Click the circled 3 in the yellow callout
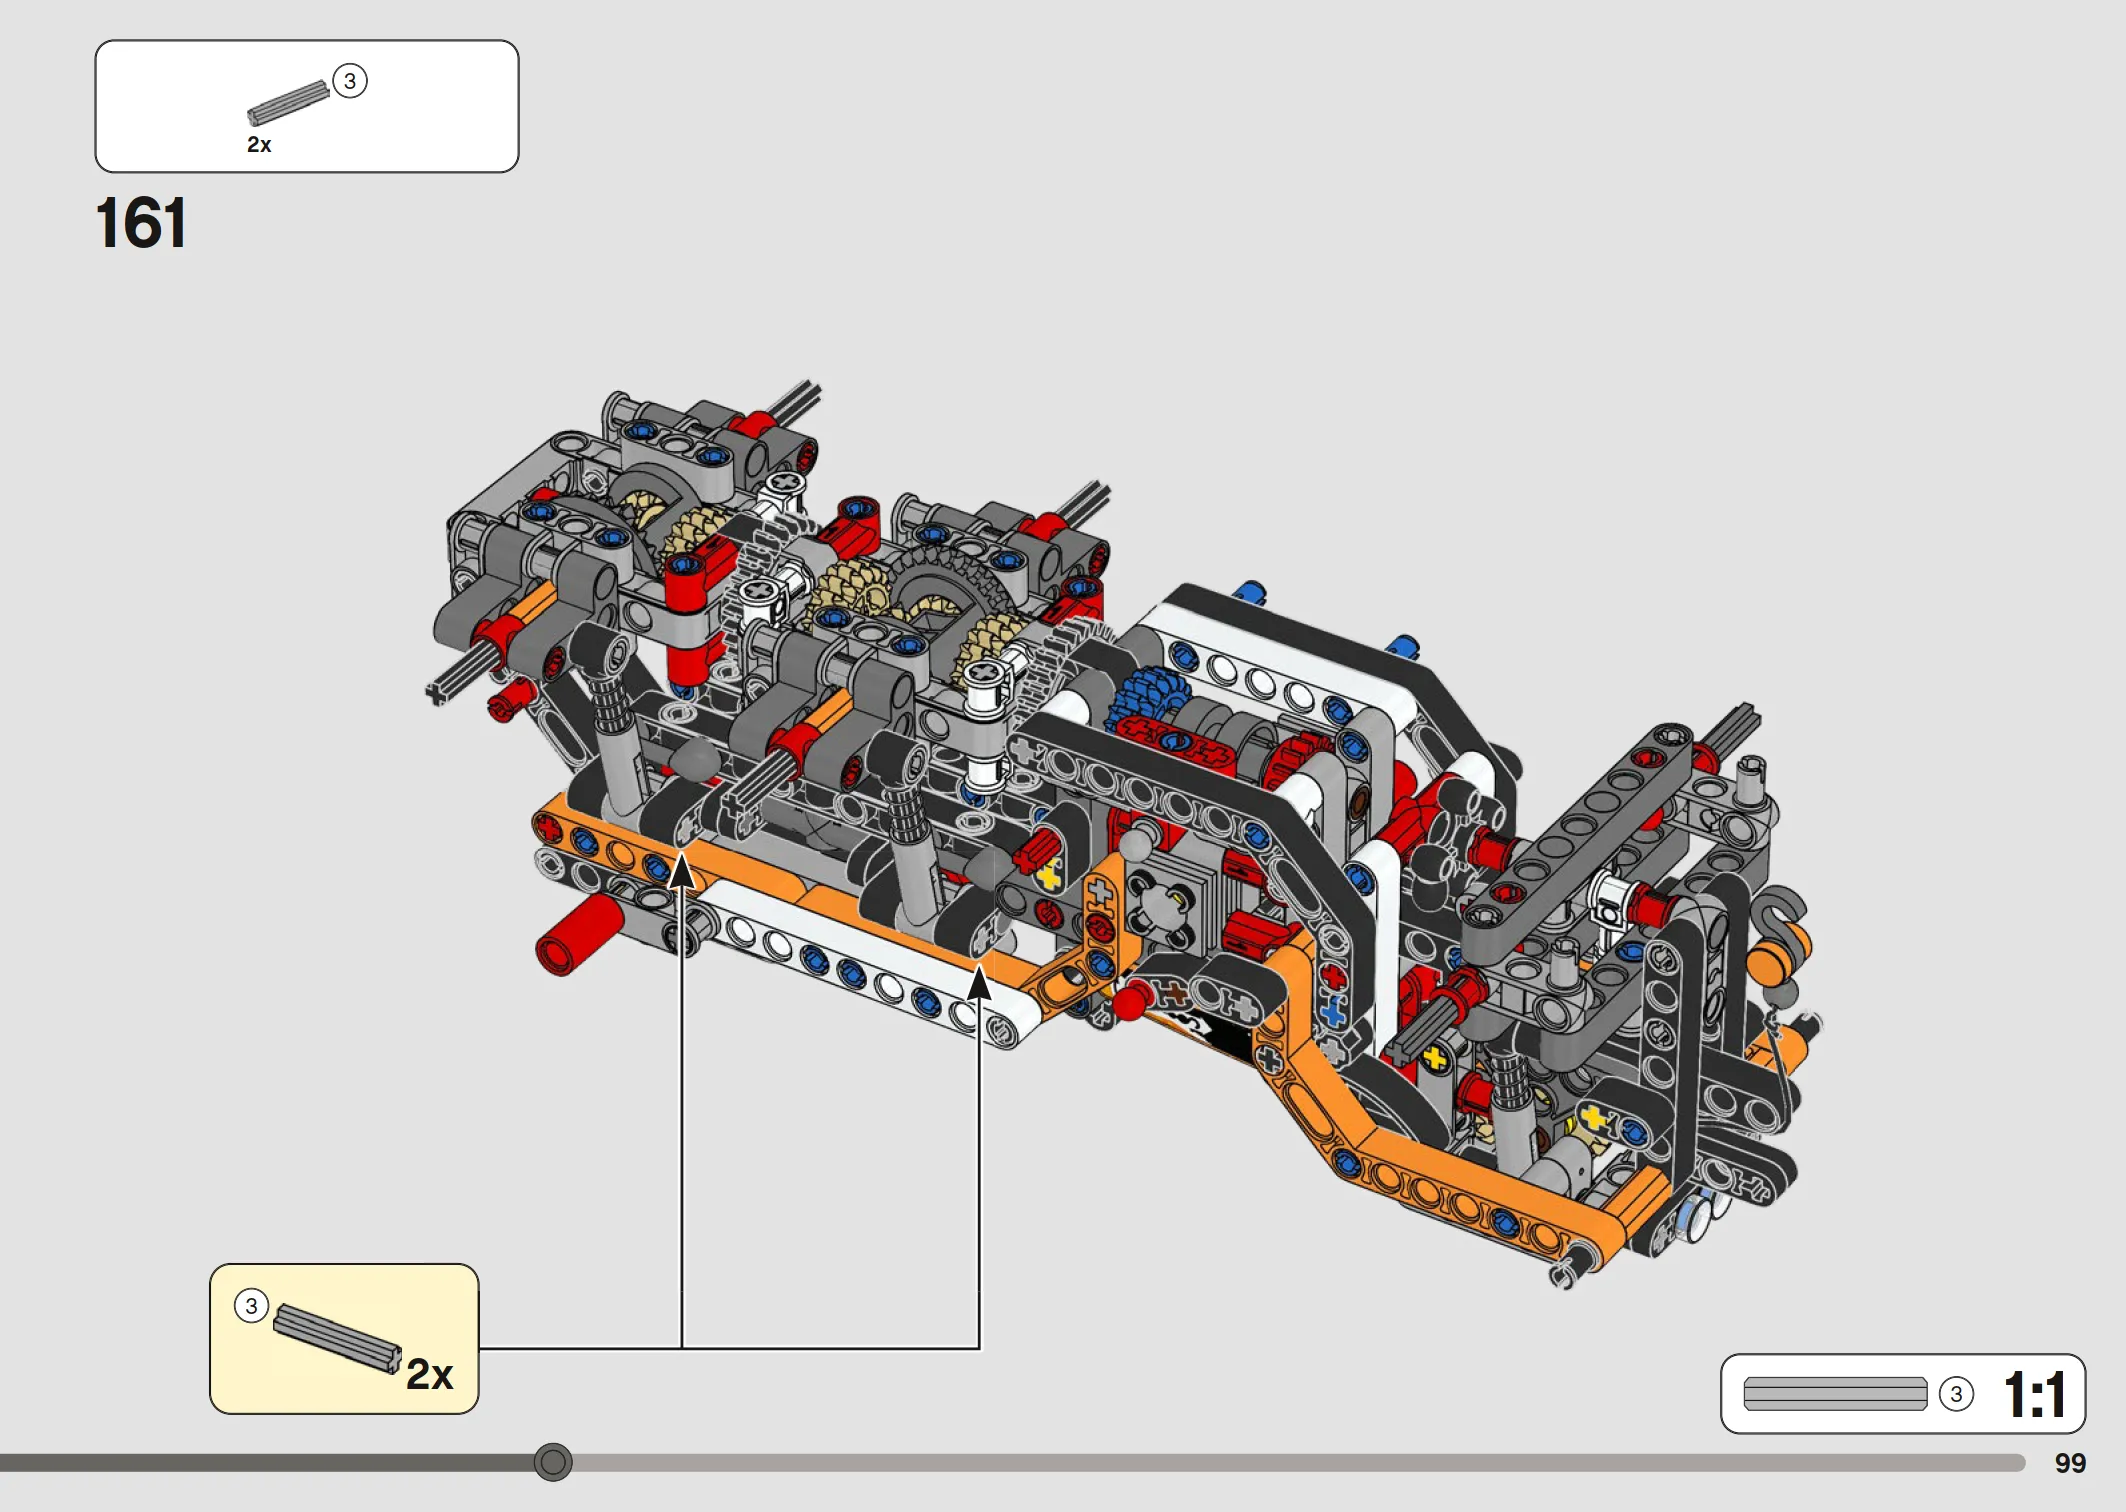2126x1512 pixels. 251,1306
